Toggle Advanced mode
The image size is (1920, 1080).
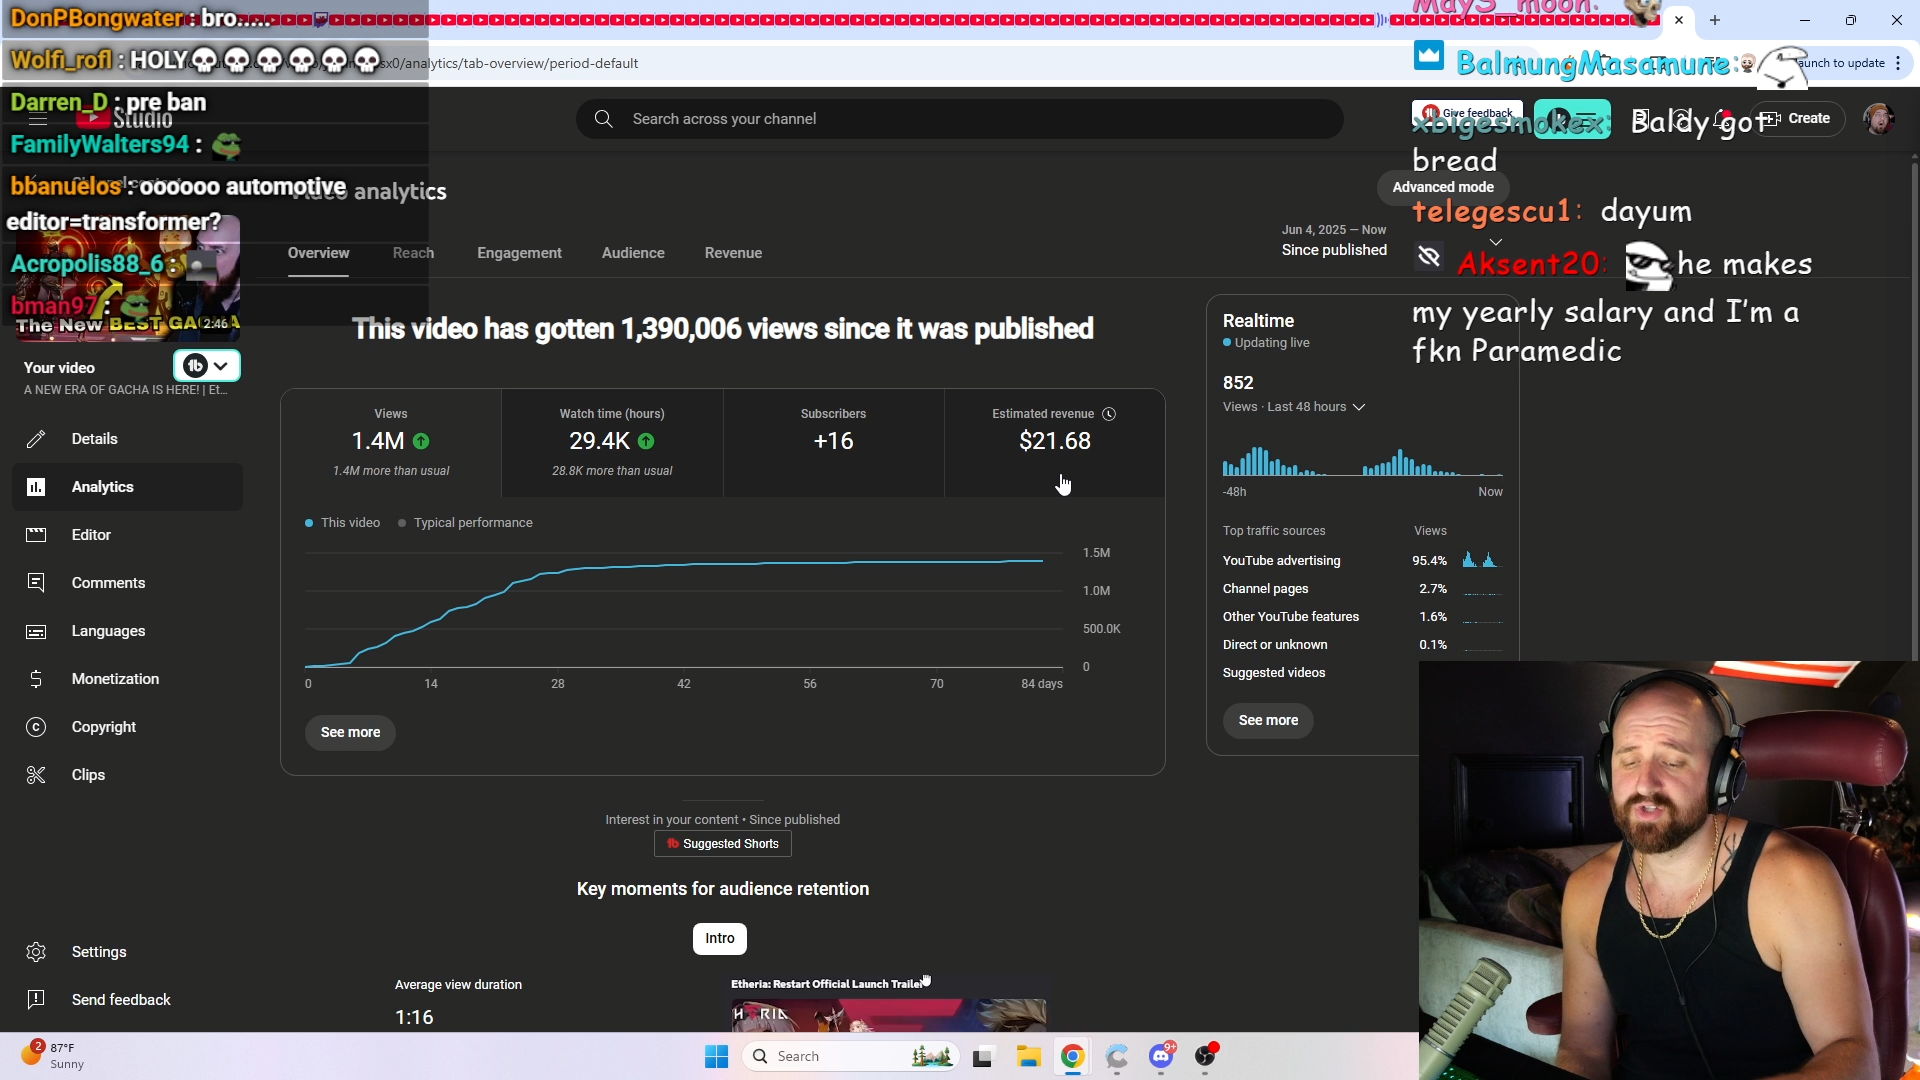tap(1442, 187)
